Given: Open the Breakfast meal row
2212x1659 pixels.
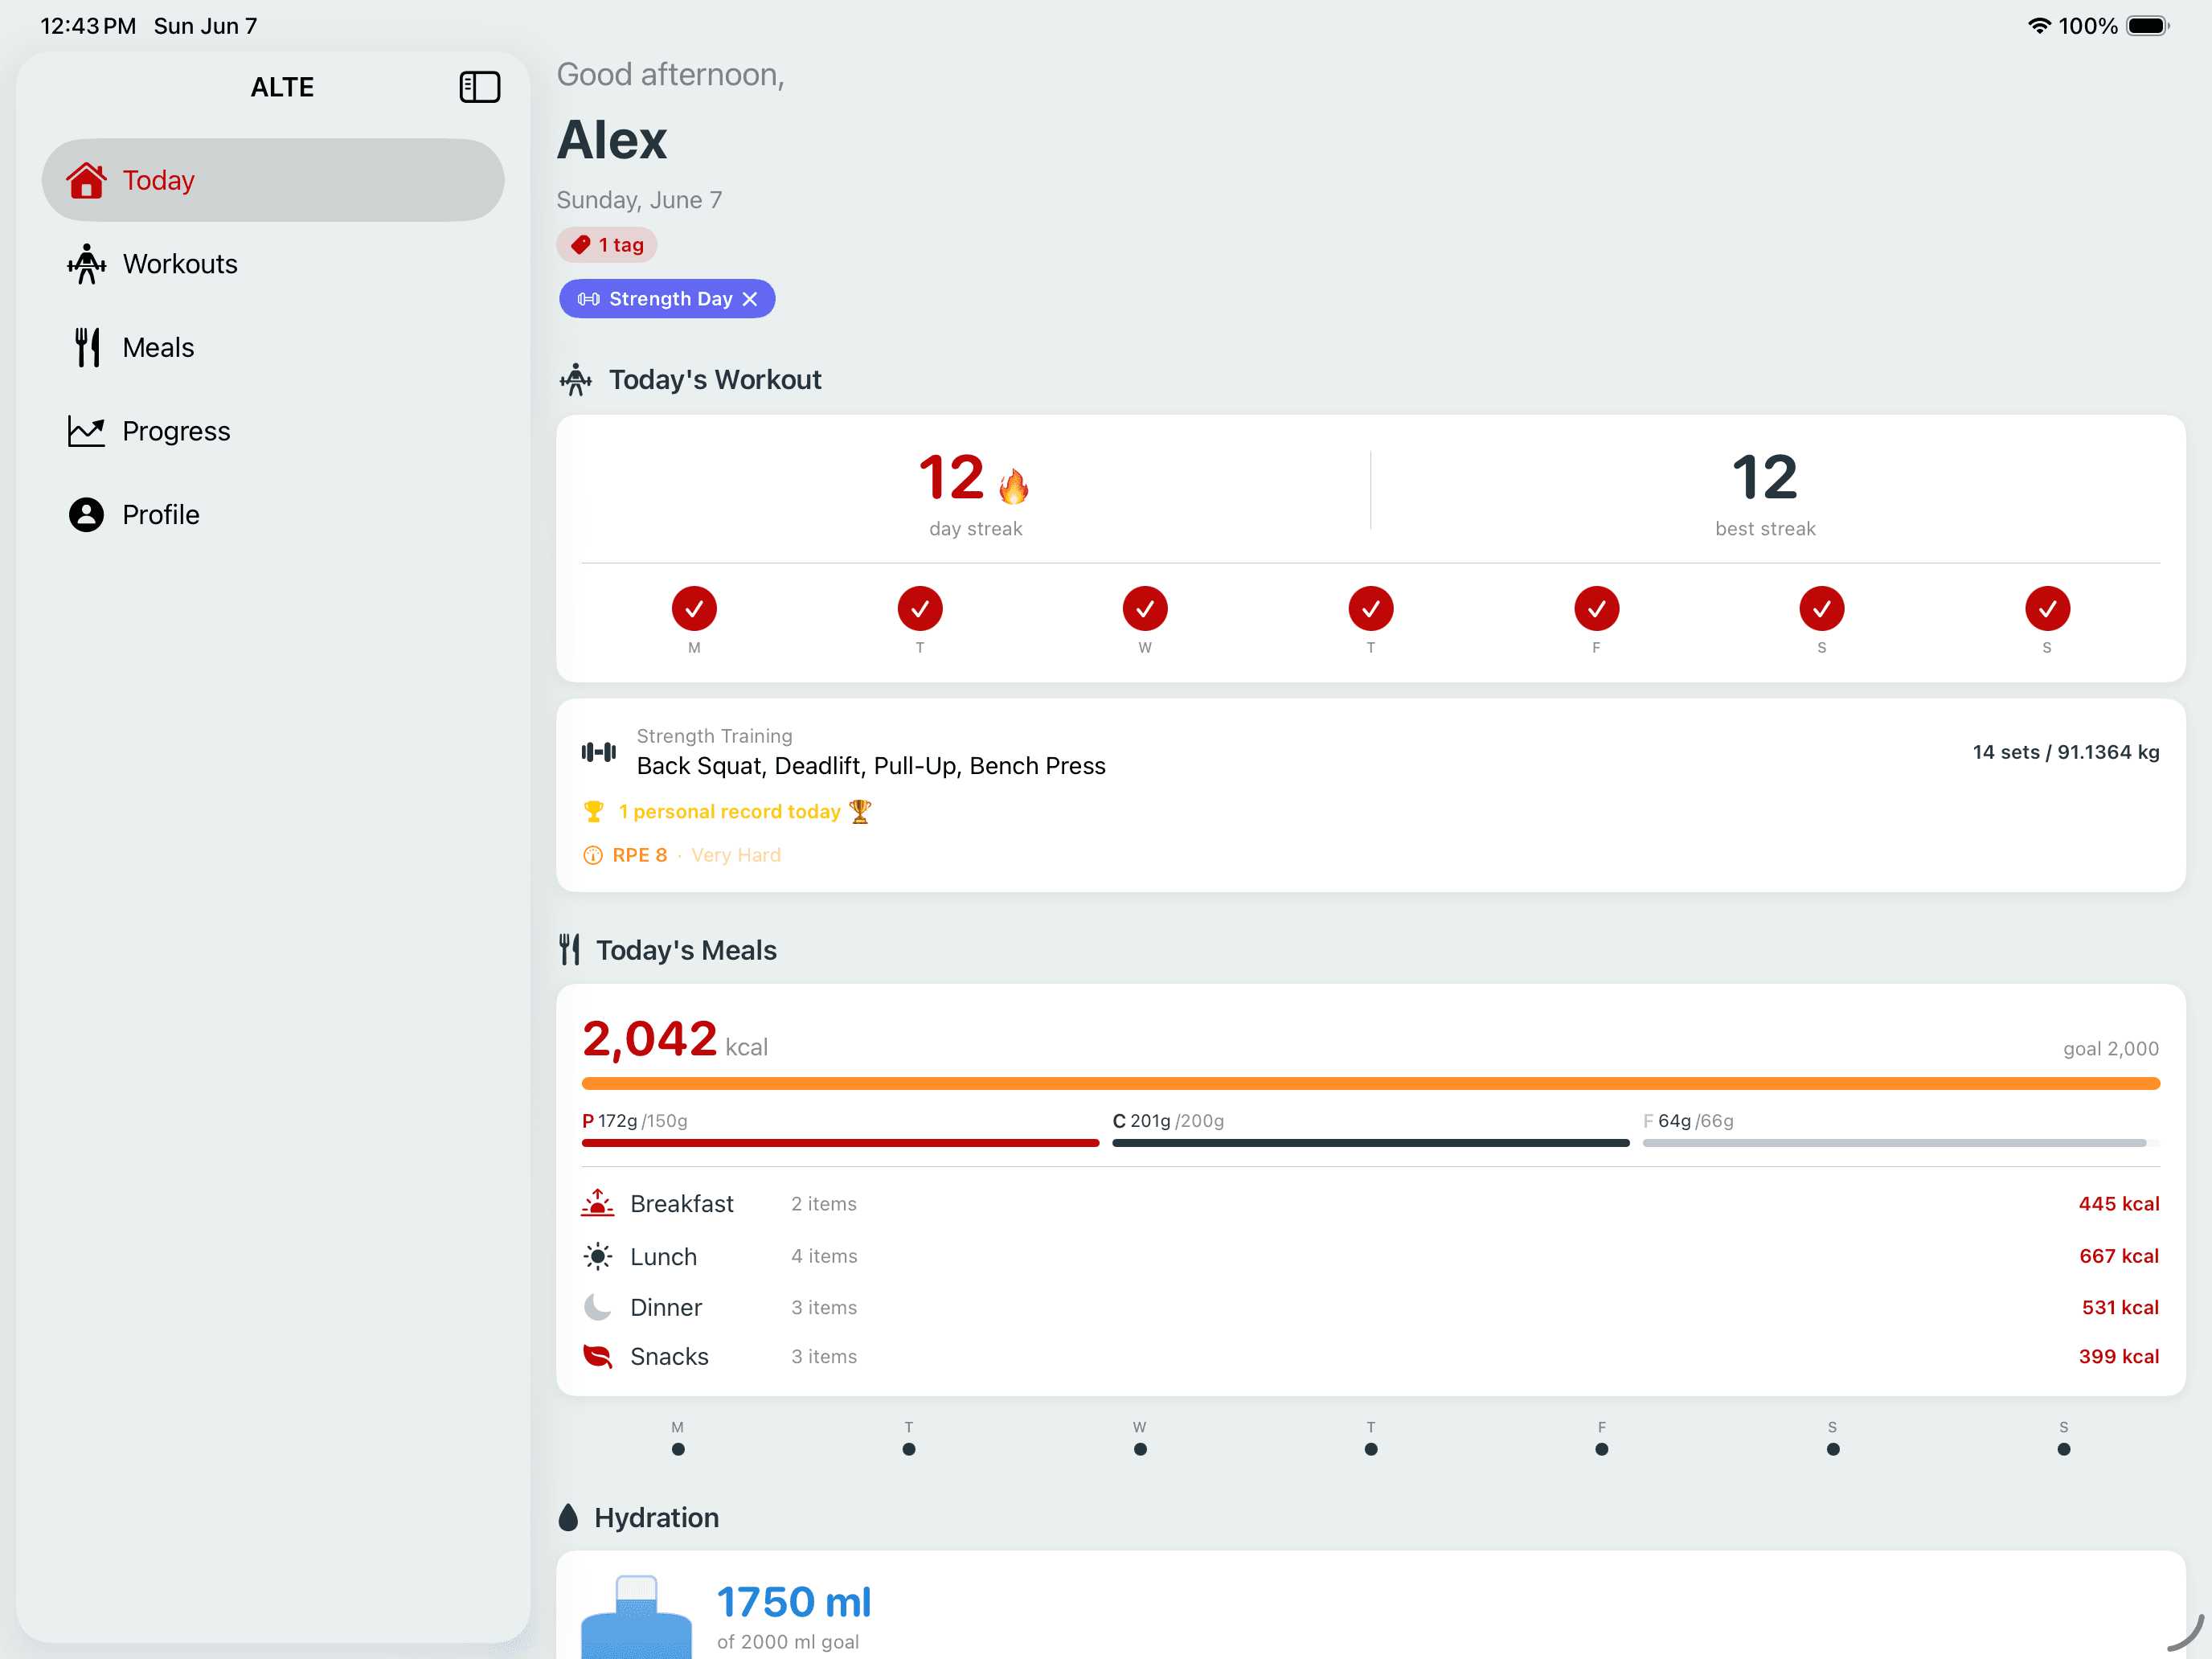Looking at the screenshot, I should [1371, 1204].
